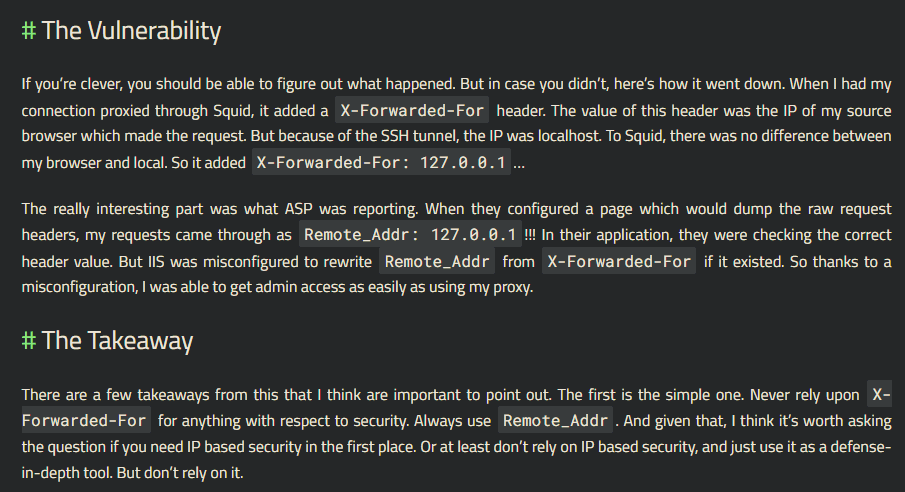Click The Takeaway heading text
The width and height of the screenshot is (905, 492).
pyautogui.click(x=117, y=341)
